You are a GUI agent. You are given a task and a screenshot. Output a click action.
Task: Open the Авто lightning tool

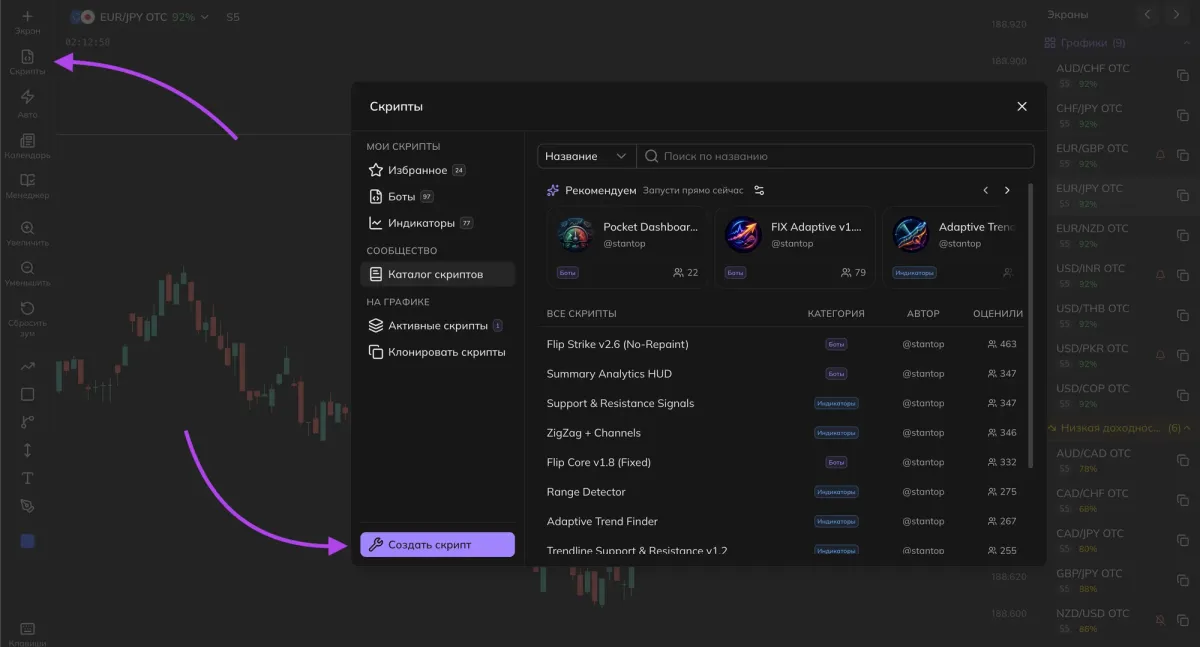tap(27, 103)
